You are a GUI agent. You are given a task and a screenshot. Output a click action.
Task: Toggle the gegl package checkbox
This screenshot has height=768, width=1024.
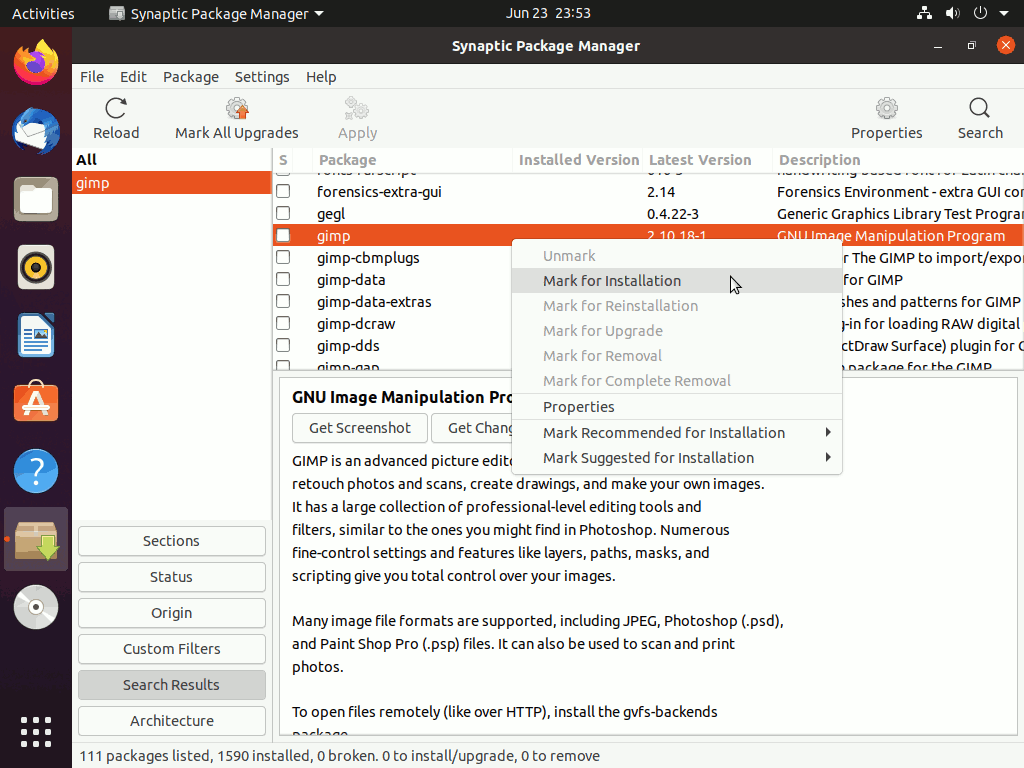[283, 214]
